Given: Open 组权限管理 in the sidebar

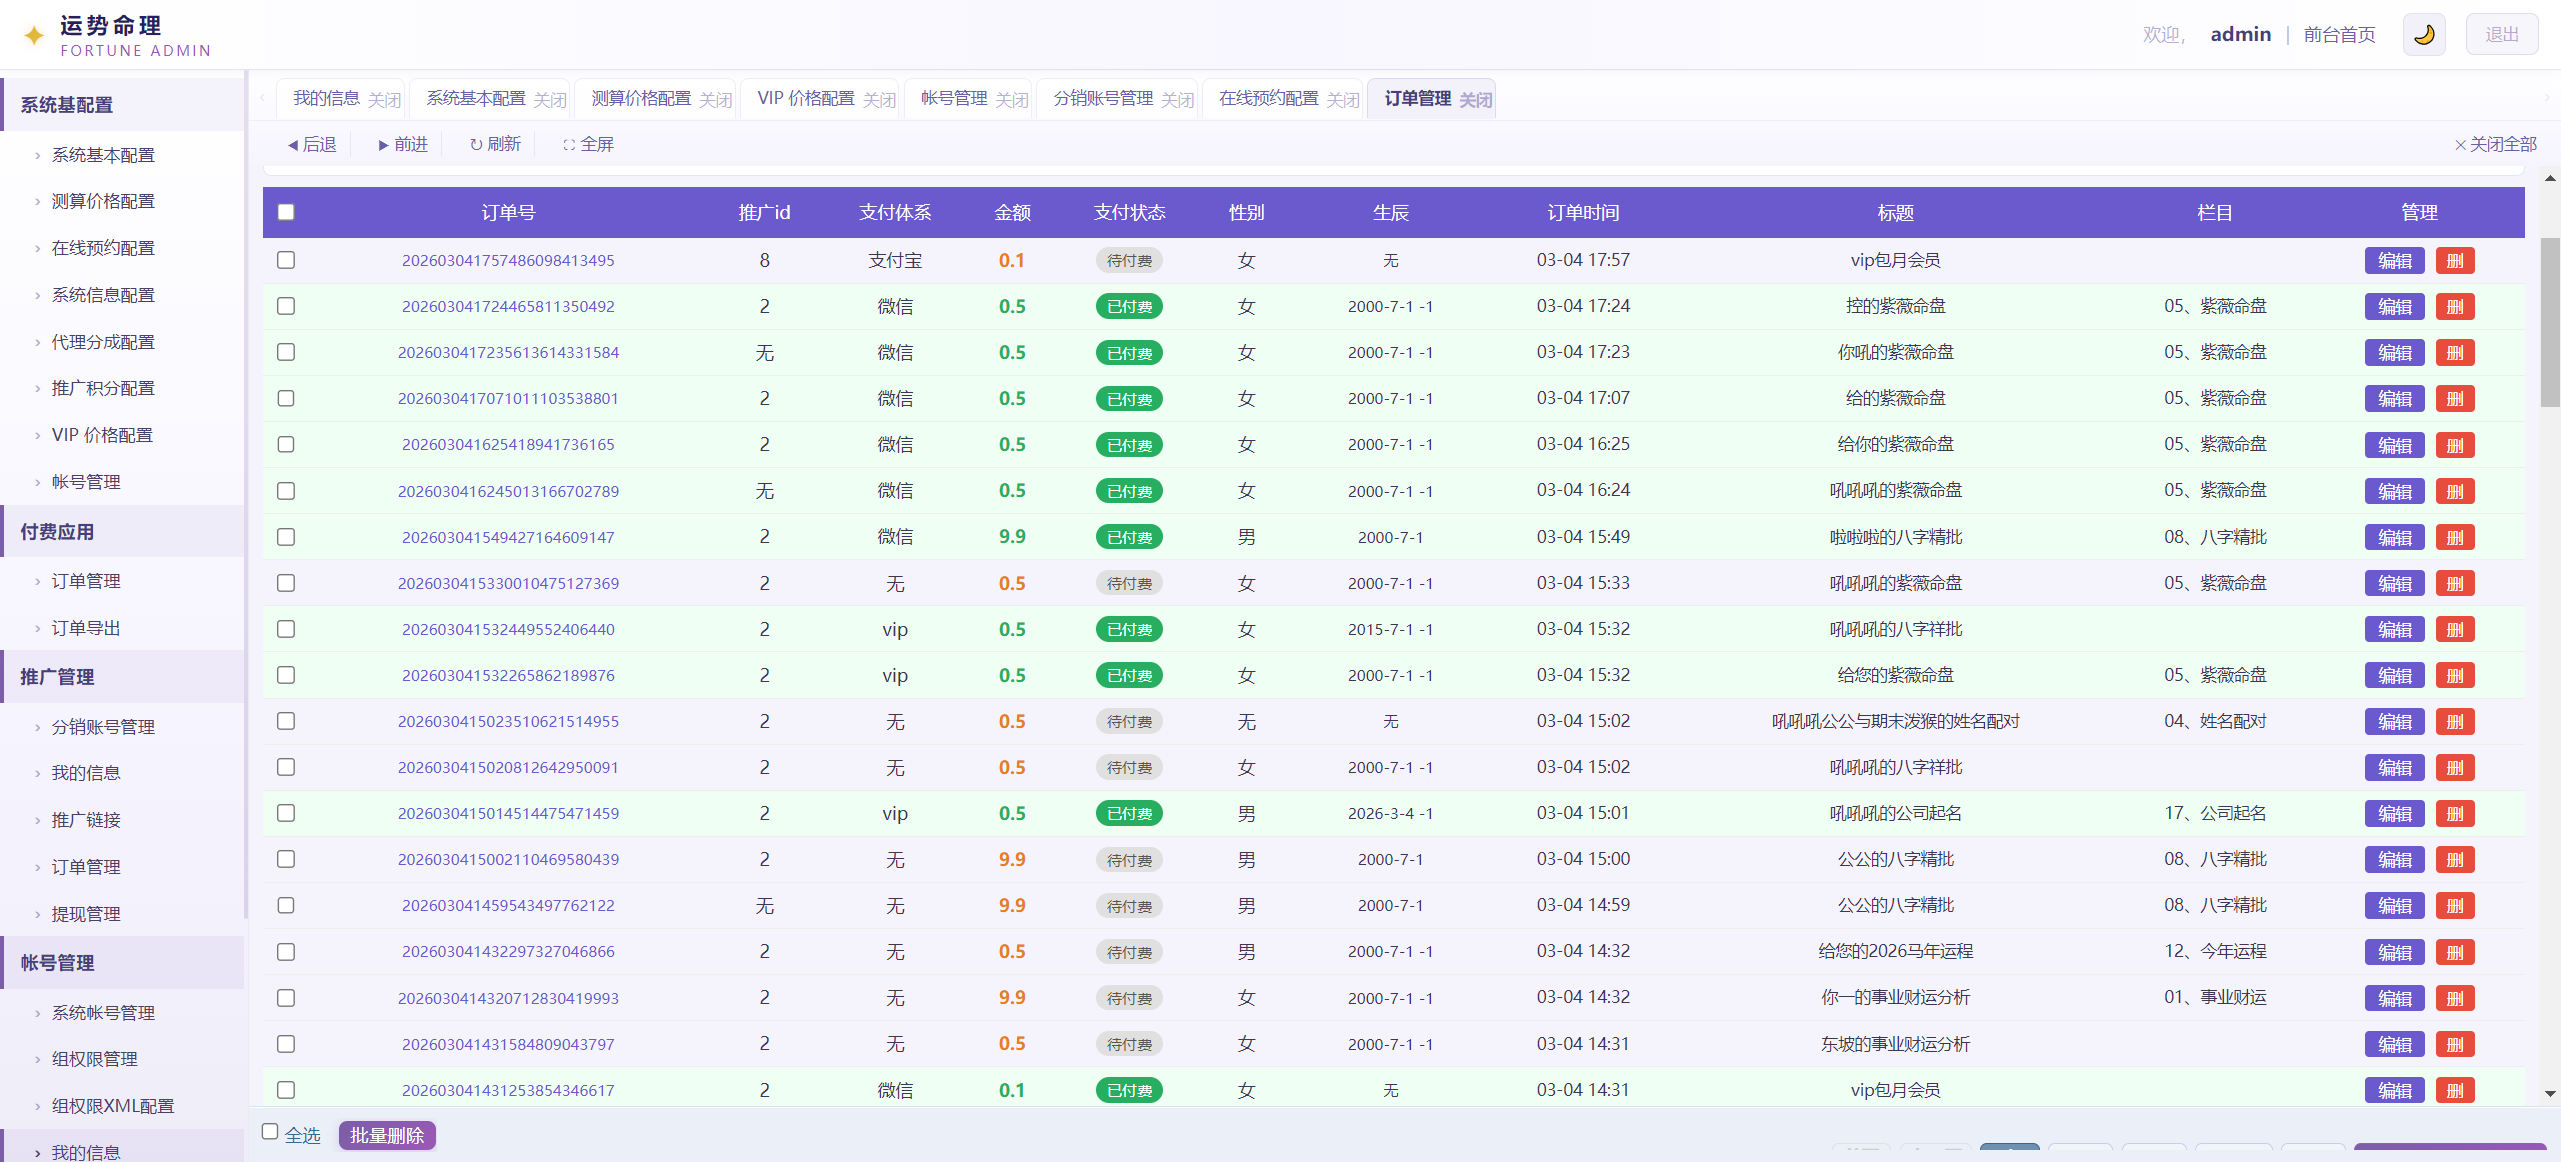Looking at the screenshot, I should pyautogui.click(x=95, y=1059).
